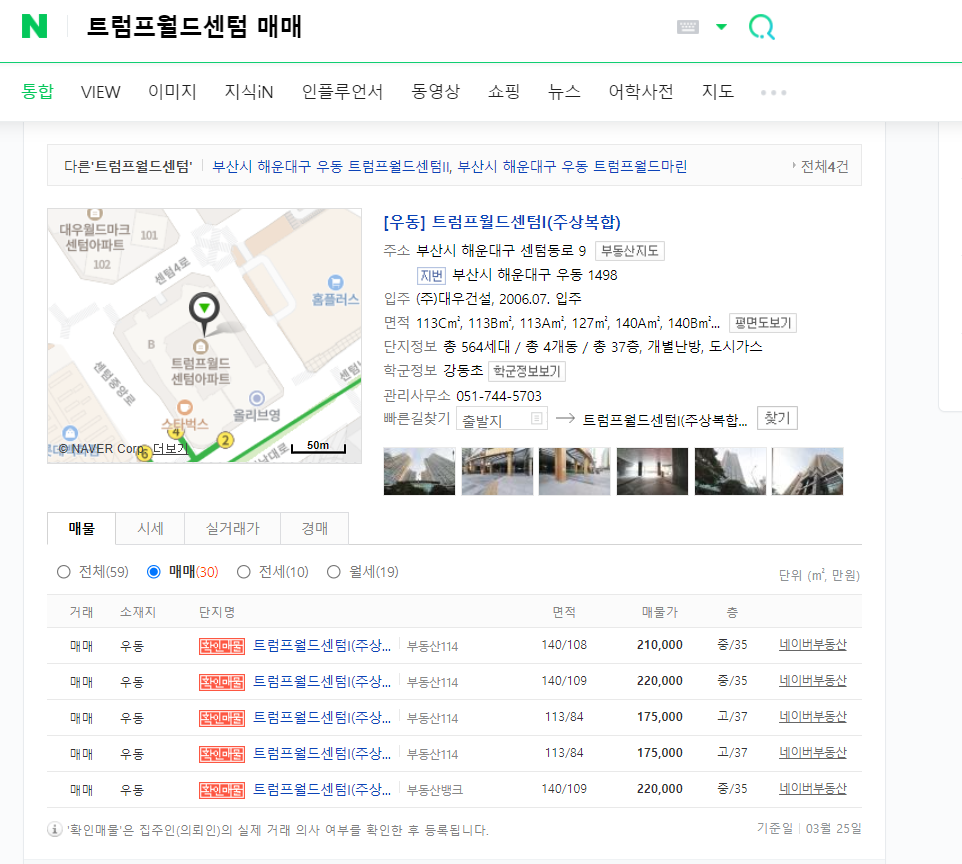Select the 어학사전 tab
962x864 pixels.
tap(641, 91)
